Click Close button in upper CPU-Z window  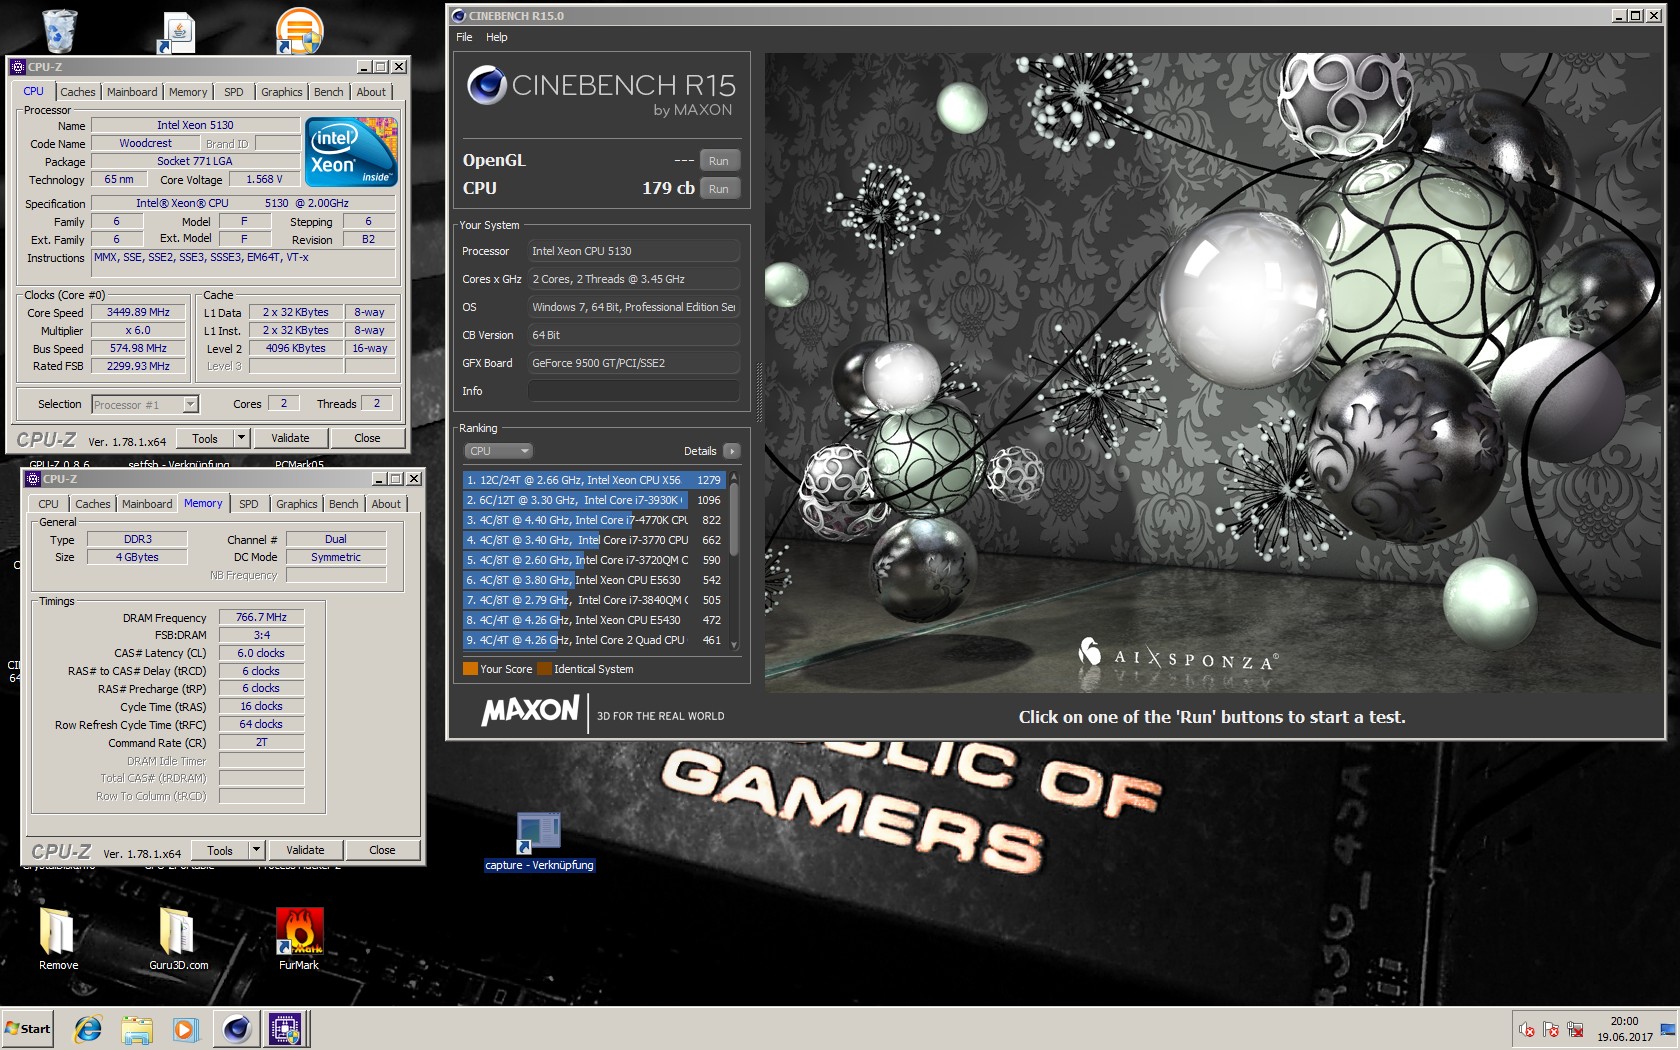tap(367, 438)
